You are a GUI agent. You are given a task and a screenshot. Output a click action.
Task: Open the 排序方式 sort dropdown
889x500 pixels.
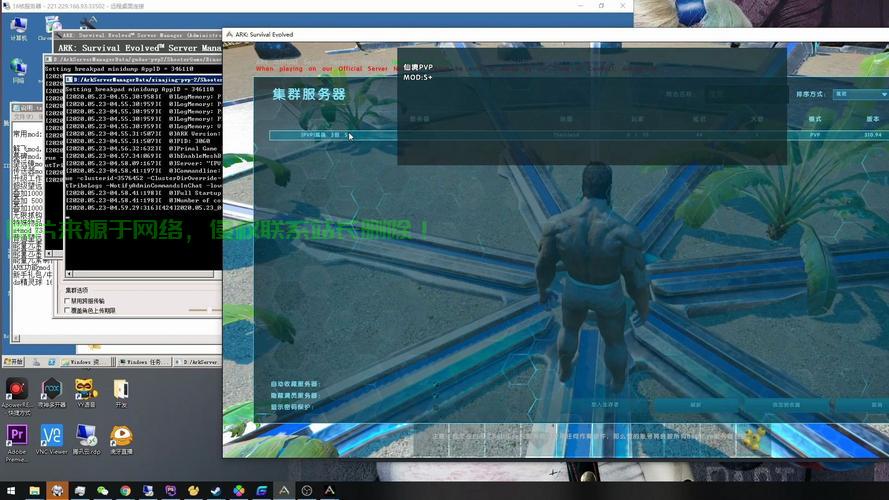(x=860, y=94)
